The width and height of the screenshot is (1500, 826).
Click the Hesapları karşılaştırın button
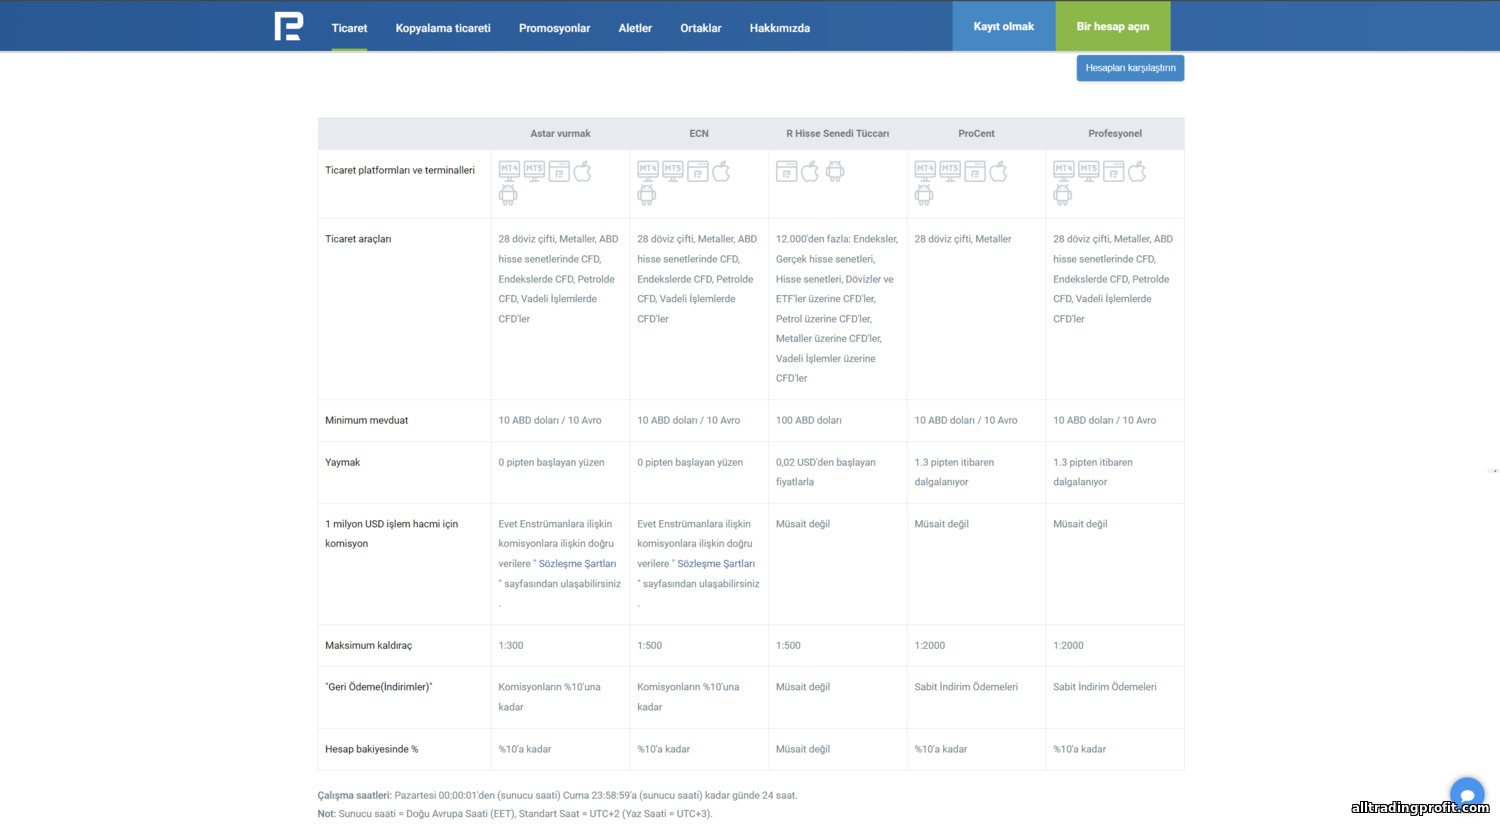[1130, 68]
